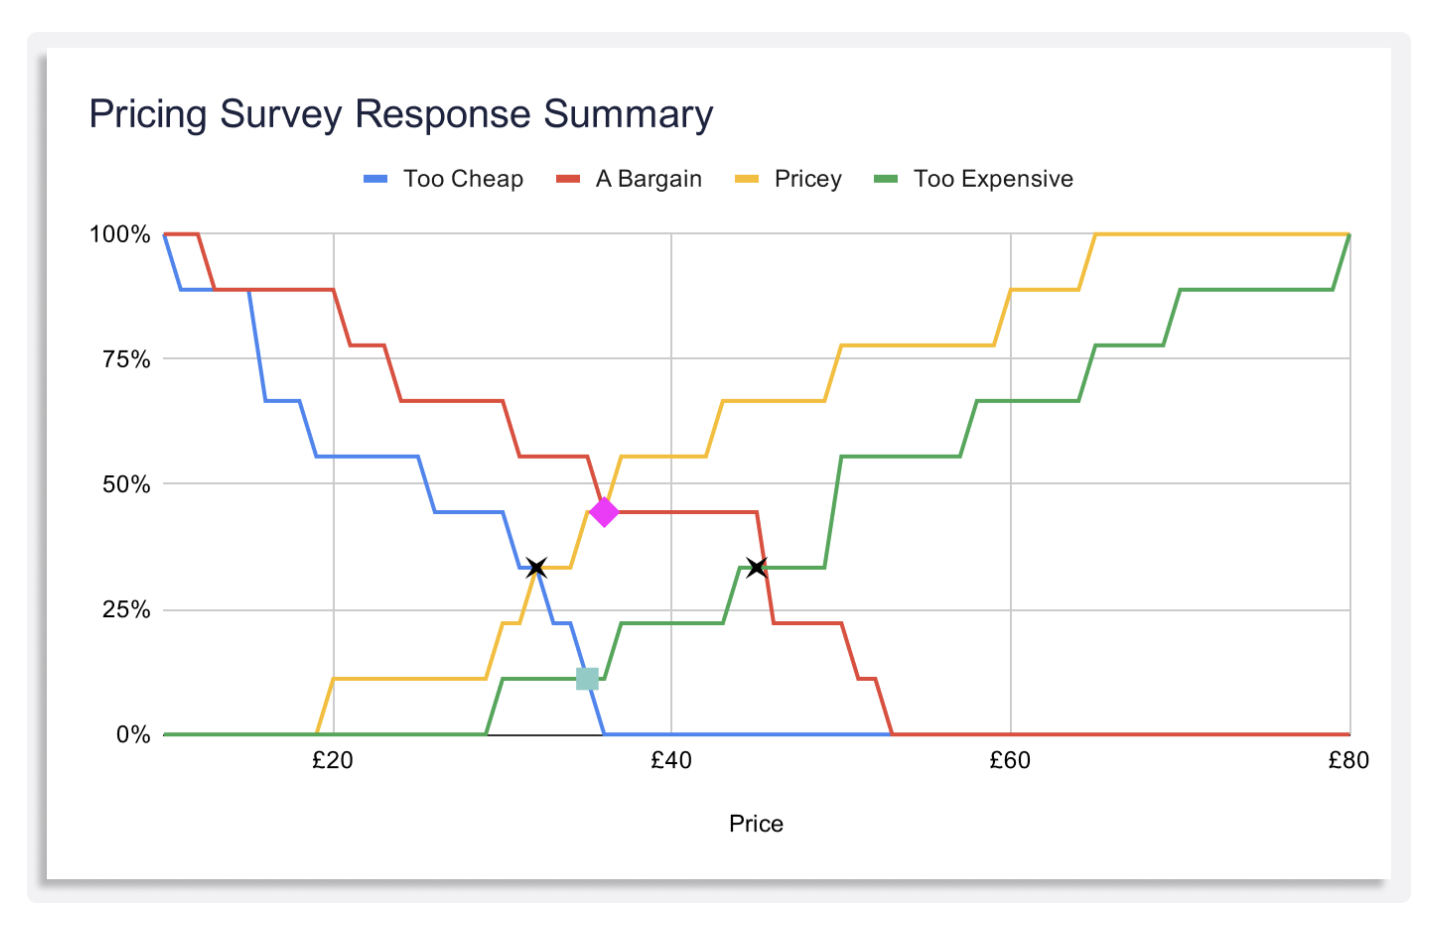
Task: Click the yellow Pricey legend swatch
Action: point(747,179)
